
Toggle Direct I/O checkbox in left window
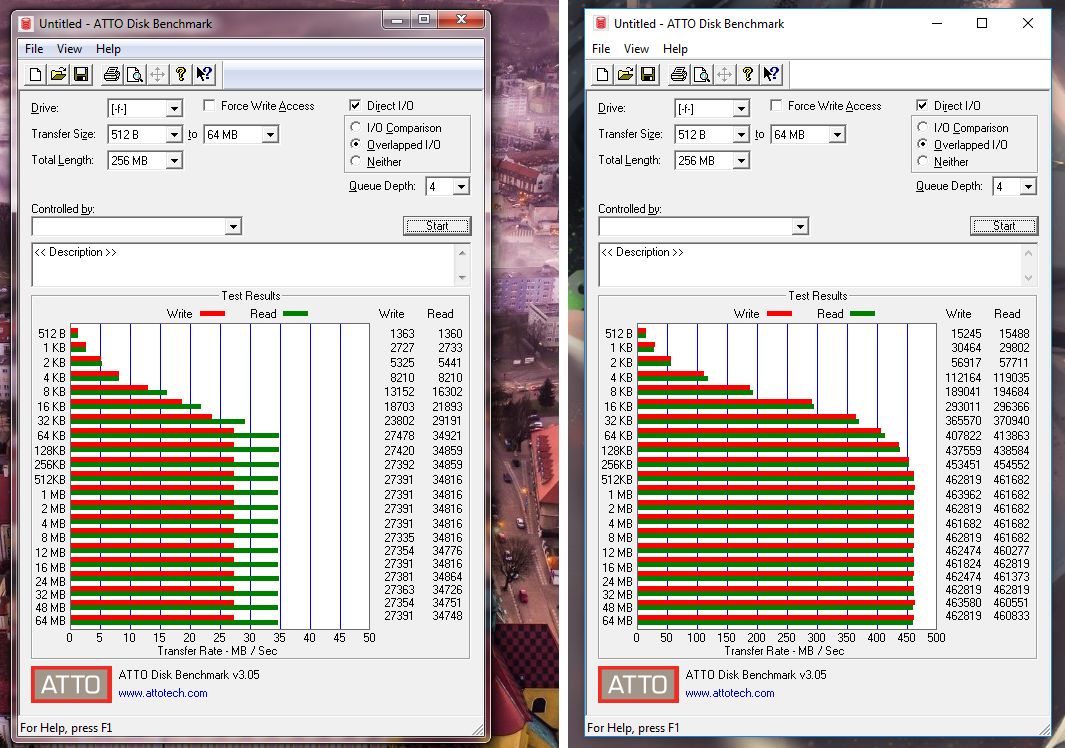click(355, 105)
